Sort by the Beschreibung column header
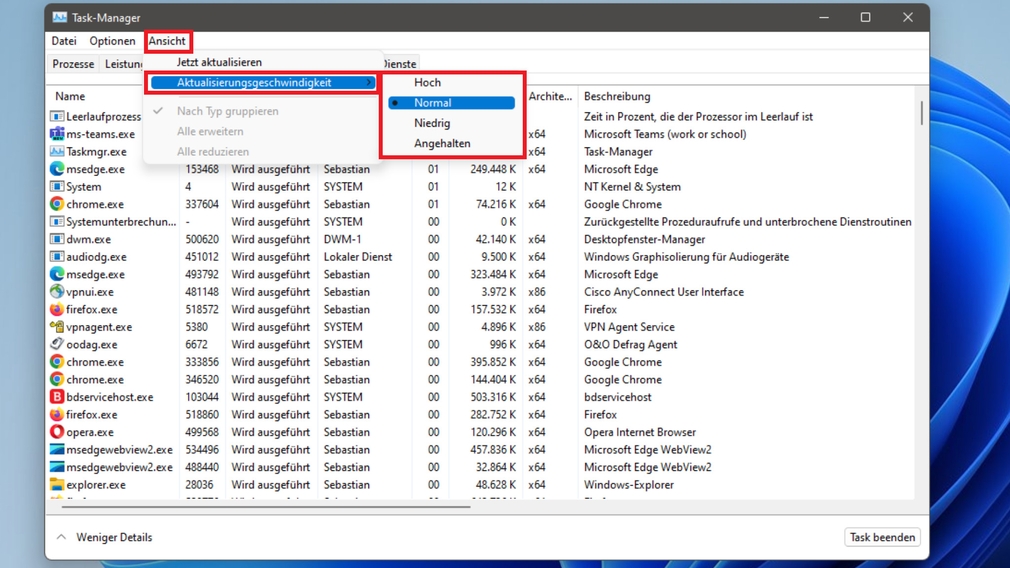Viewport: 1010px width, 568px height. [x=617, y=97]
